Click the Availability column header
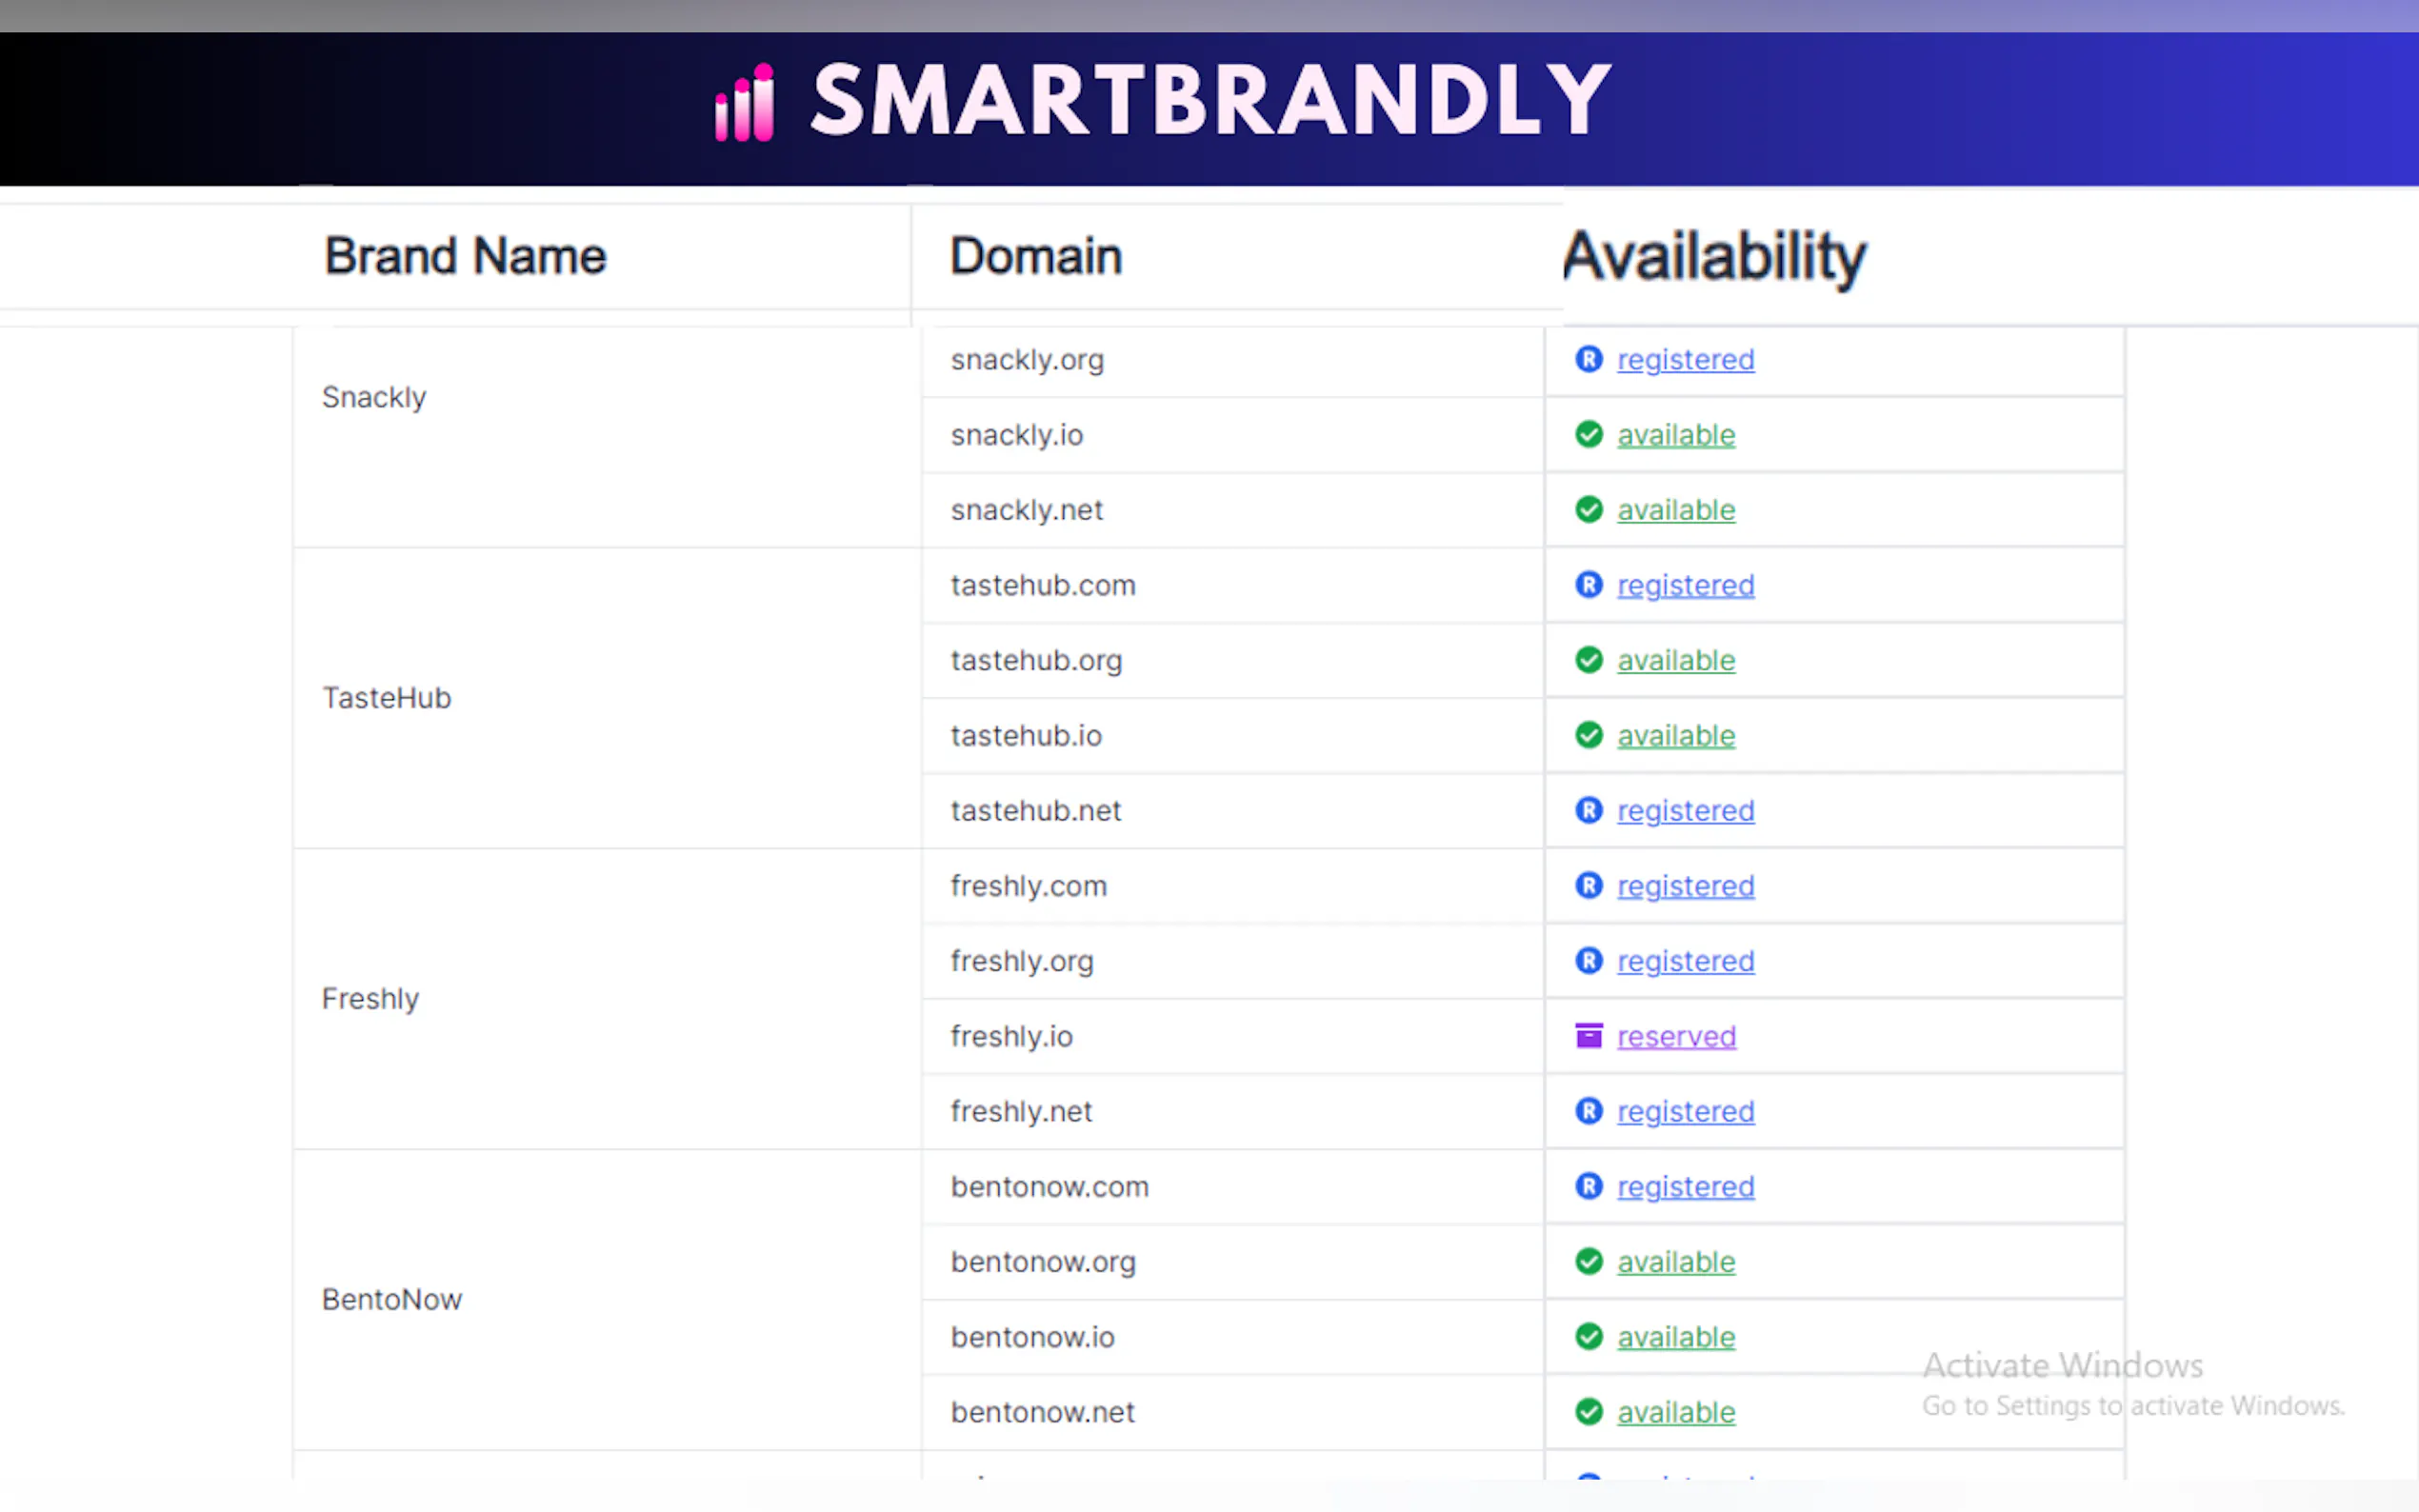Image resolution: width=2419 pixels, height=1512 pixels. click(x=1713, y=256)
